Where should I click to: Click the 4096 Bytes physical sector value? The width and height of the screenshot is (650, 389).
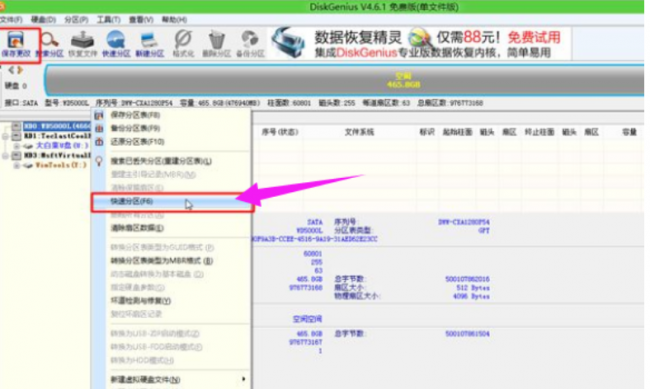pos(471,297)
